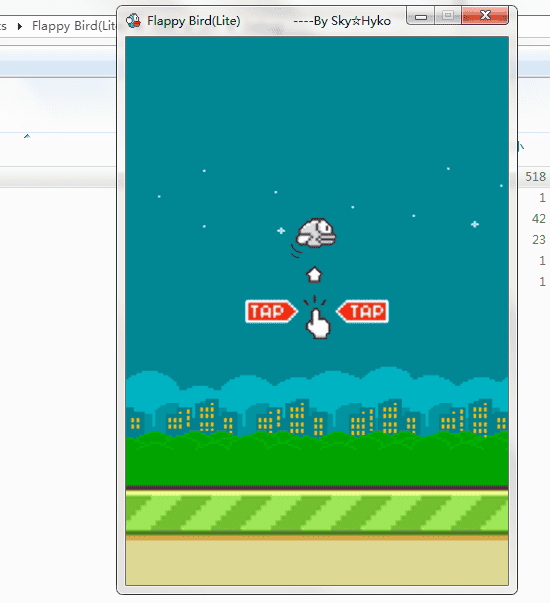Click the left red TAP sign
550x603 pixels.
pyautogui.click(x=271, y=311)
